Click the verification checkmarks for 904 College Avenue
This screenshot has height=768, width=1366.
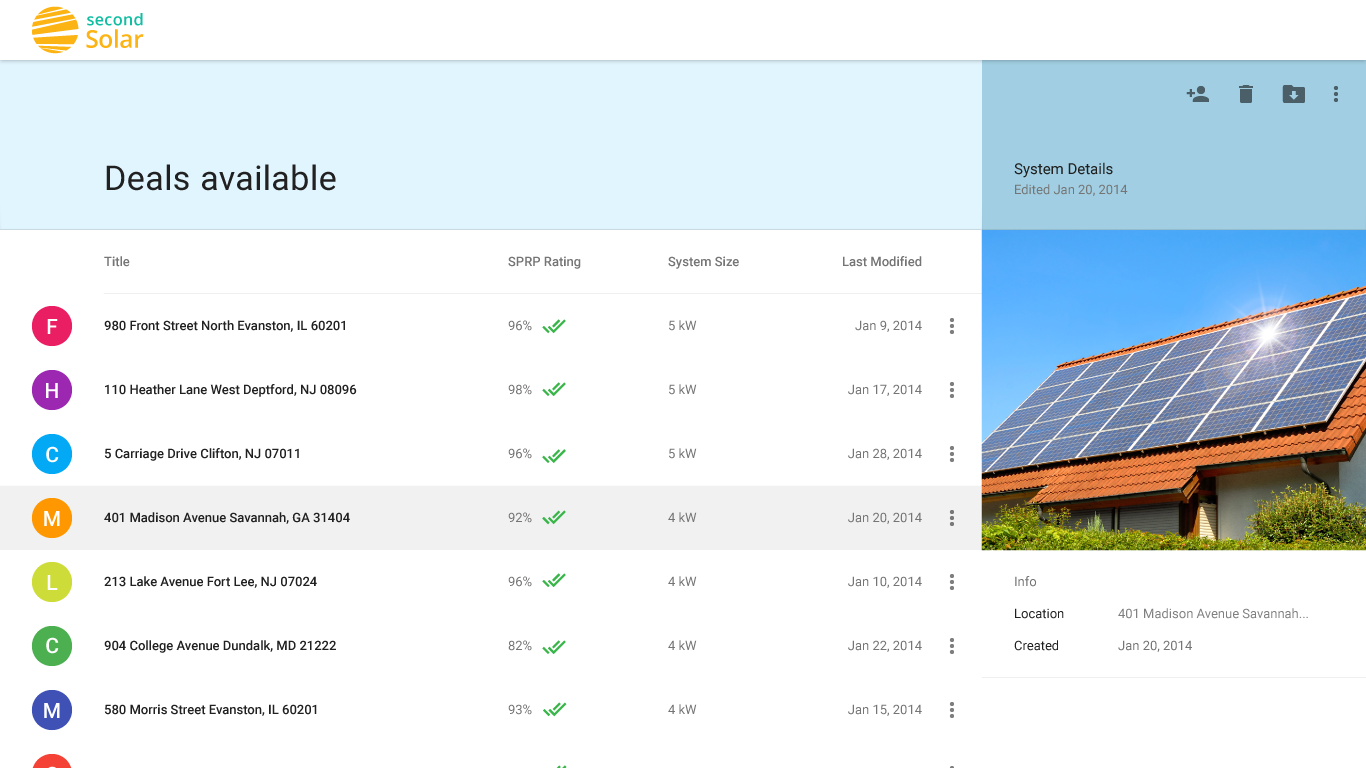click(x=555, y=645)
